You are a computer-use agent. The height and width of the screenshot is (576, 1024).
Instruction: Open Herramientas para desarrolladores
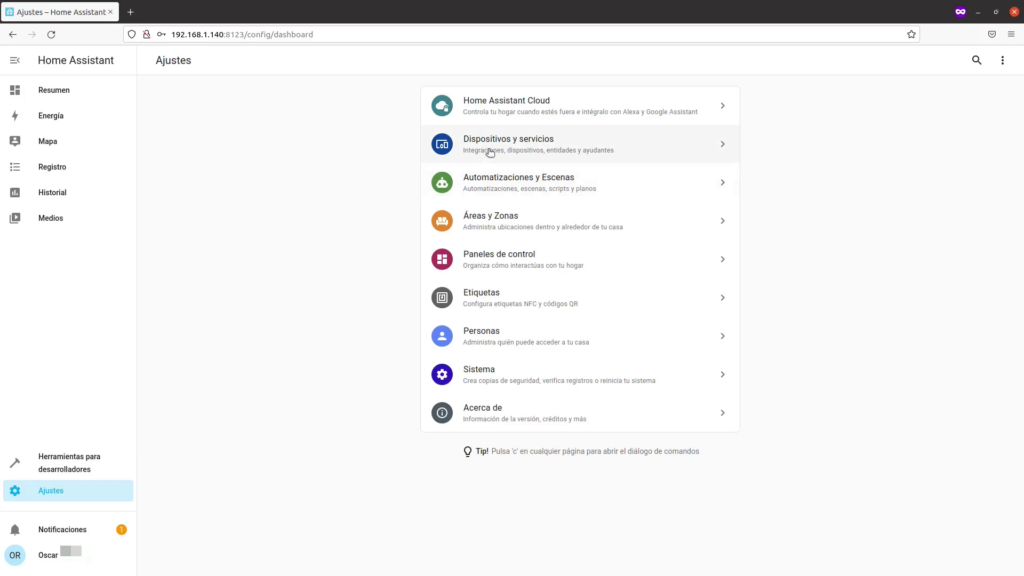[67, 462]
